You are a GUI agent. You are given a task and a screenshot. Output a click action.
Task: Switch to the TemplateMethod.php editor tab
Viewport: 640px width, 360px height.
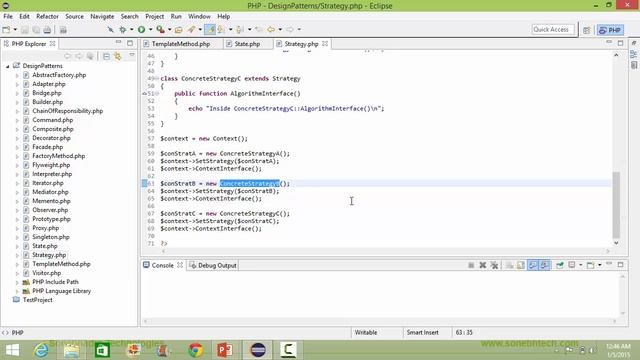pyautogui.click(x=181, y=44)
